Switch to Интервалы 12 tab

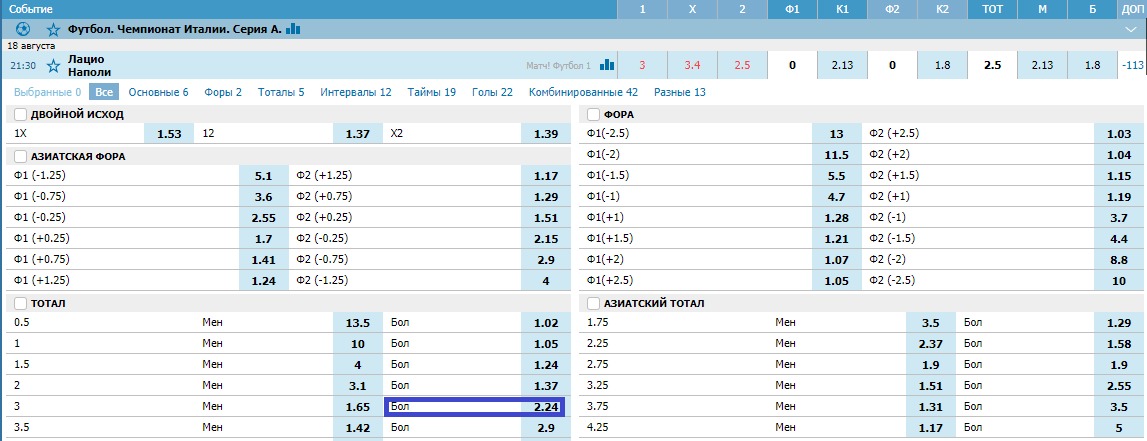pos(356,92)
